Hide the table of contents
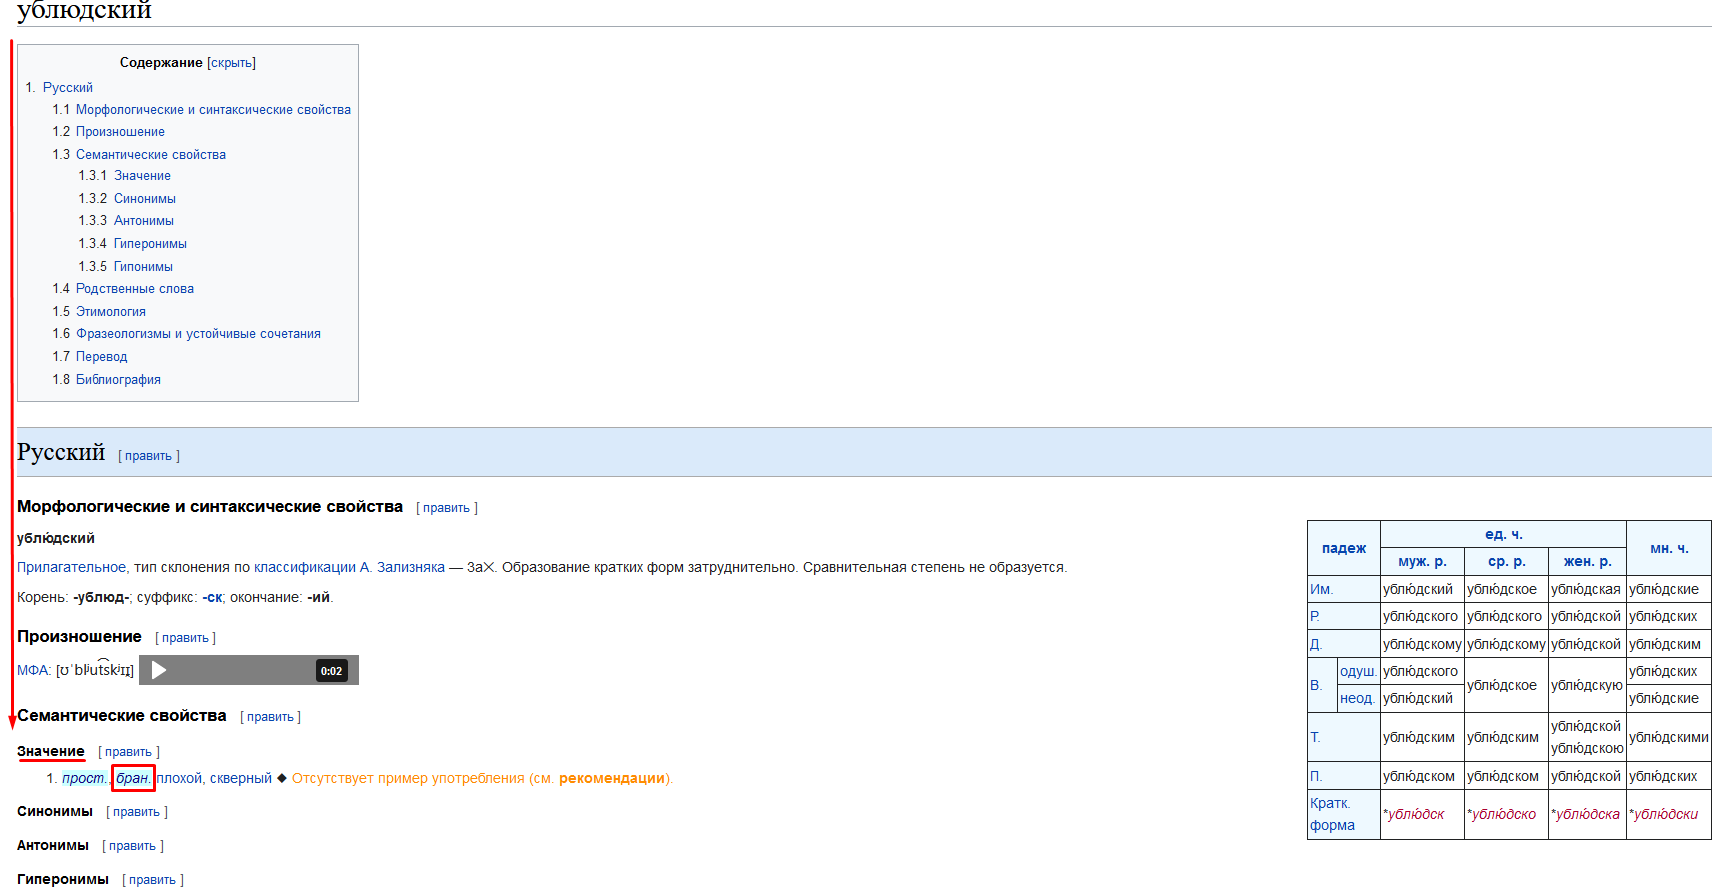The image size is (1719, 890). pos(231,63)
